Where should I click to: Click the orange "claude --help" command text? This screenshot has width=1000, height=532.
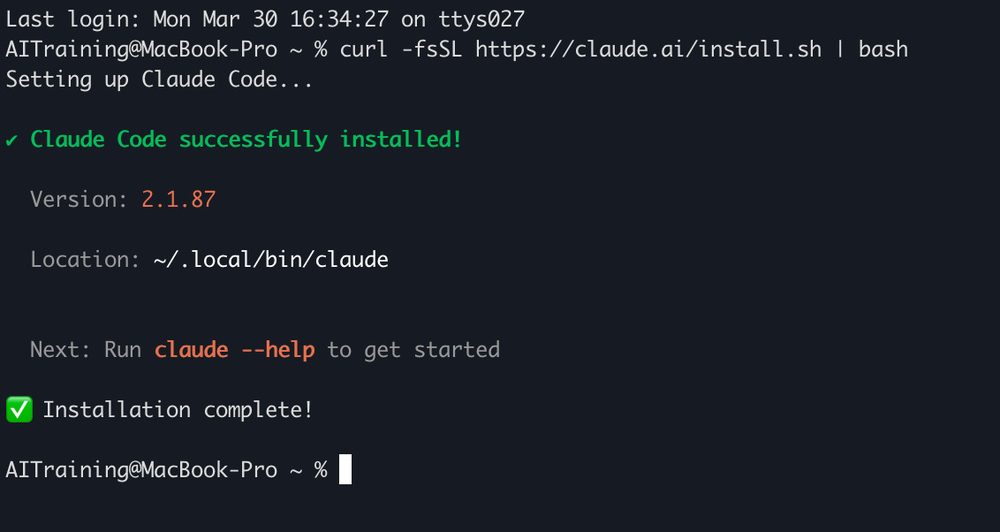point(234,350)
